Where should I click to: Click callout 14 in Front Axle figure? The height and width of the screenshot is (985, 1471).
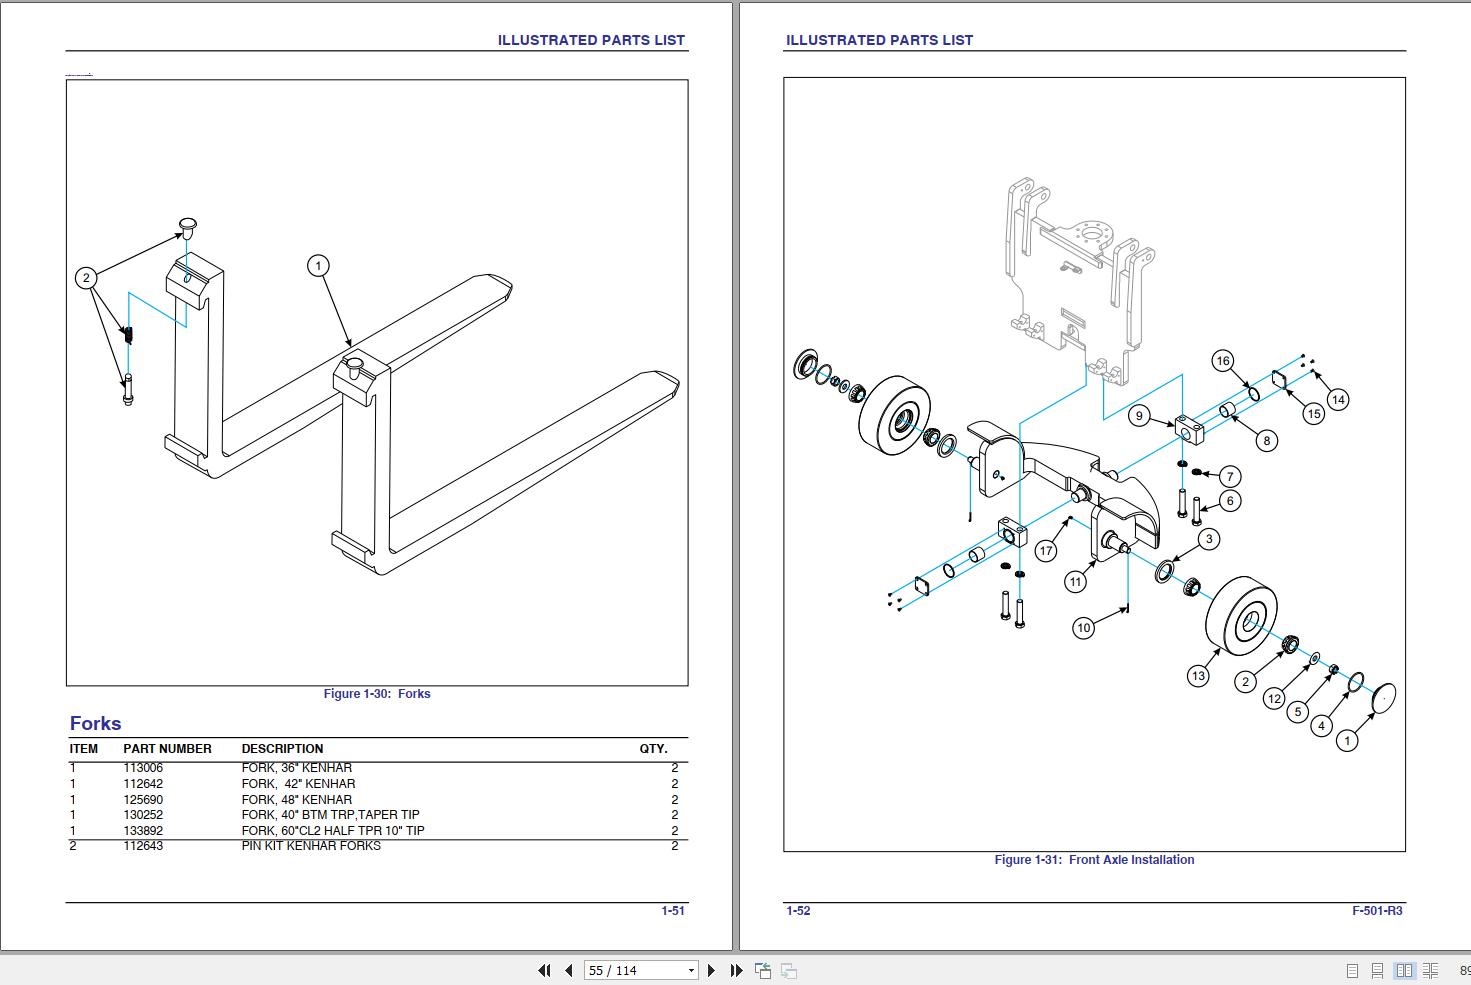pyautogui.click(x=1338, y=400)
